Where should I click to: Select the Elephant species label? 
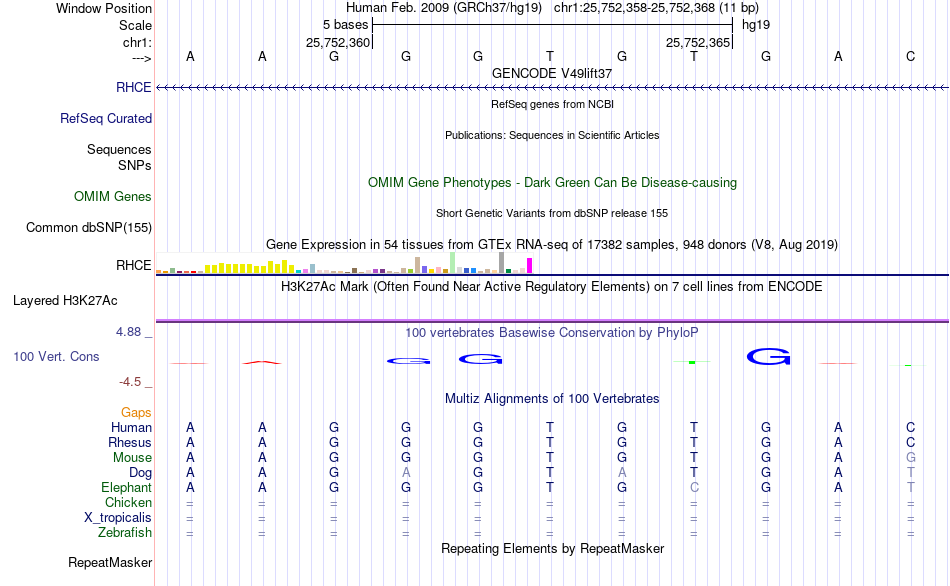126,487
